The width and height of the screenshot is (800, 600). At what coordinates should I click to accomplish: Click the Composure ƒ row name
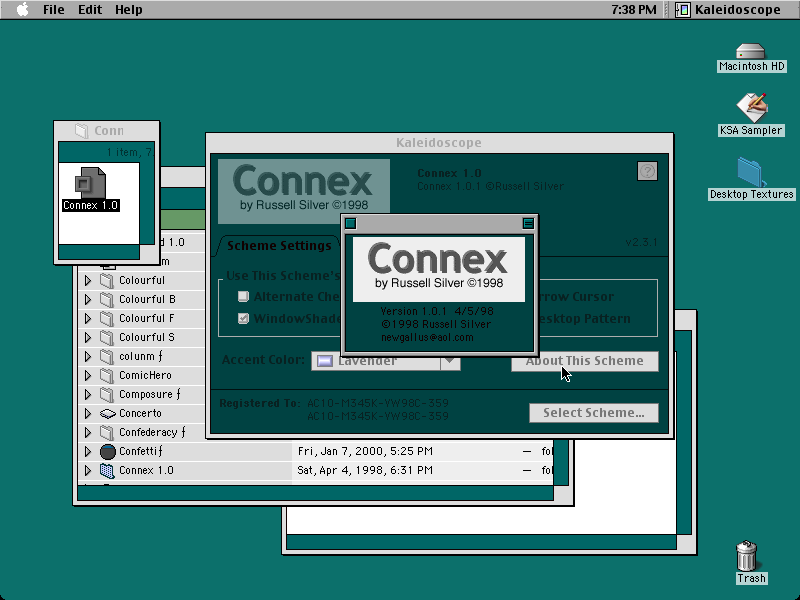click(x=150, y=394)
